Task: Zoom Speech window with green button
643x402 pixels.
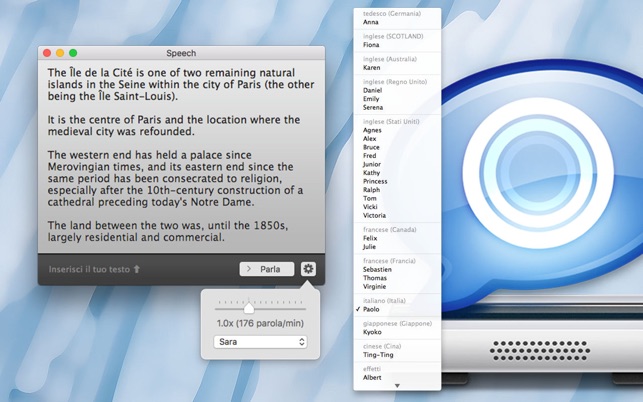Action: [73, 53]
